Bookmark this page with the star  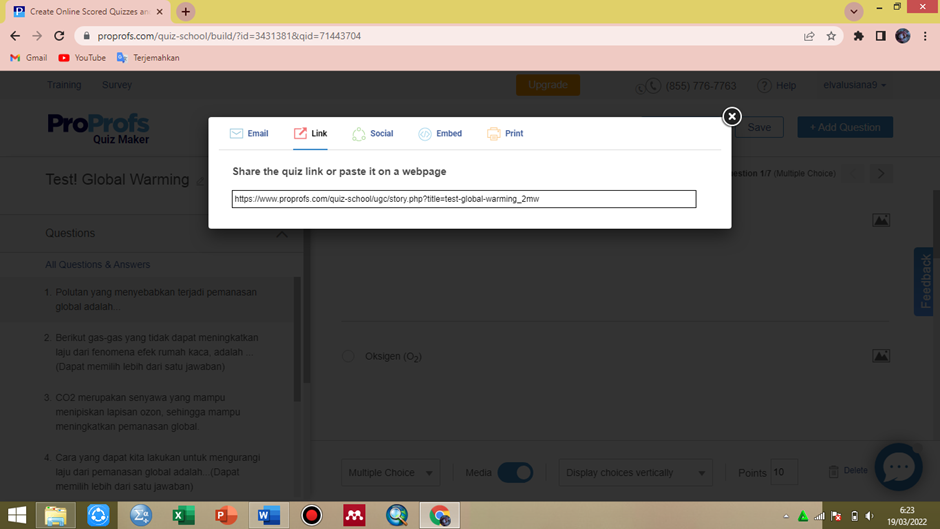point(831,36)
